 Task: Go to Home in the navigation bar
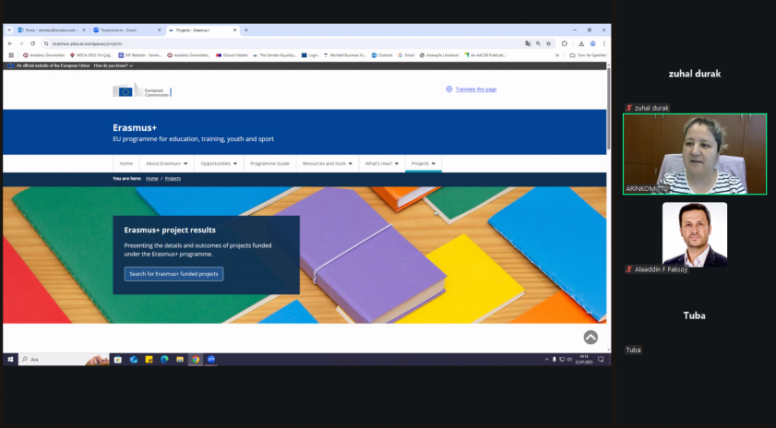[126, 163]
